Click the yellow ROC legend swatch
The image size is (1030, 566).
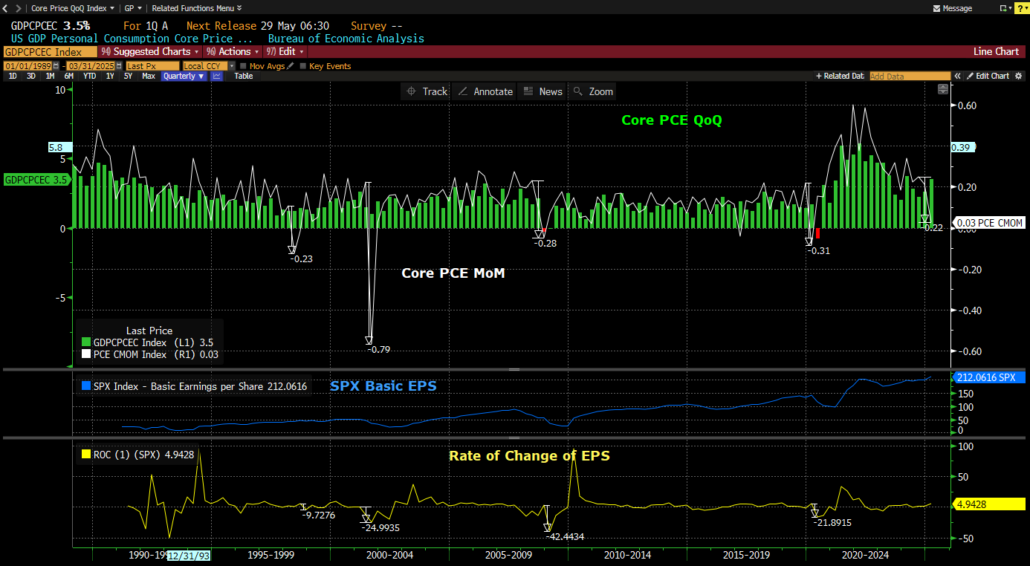tap(86, 454)
